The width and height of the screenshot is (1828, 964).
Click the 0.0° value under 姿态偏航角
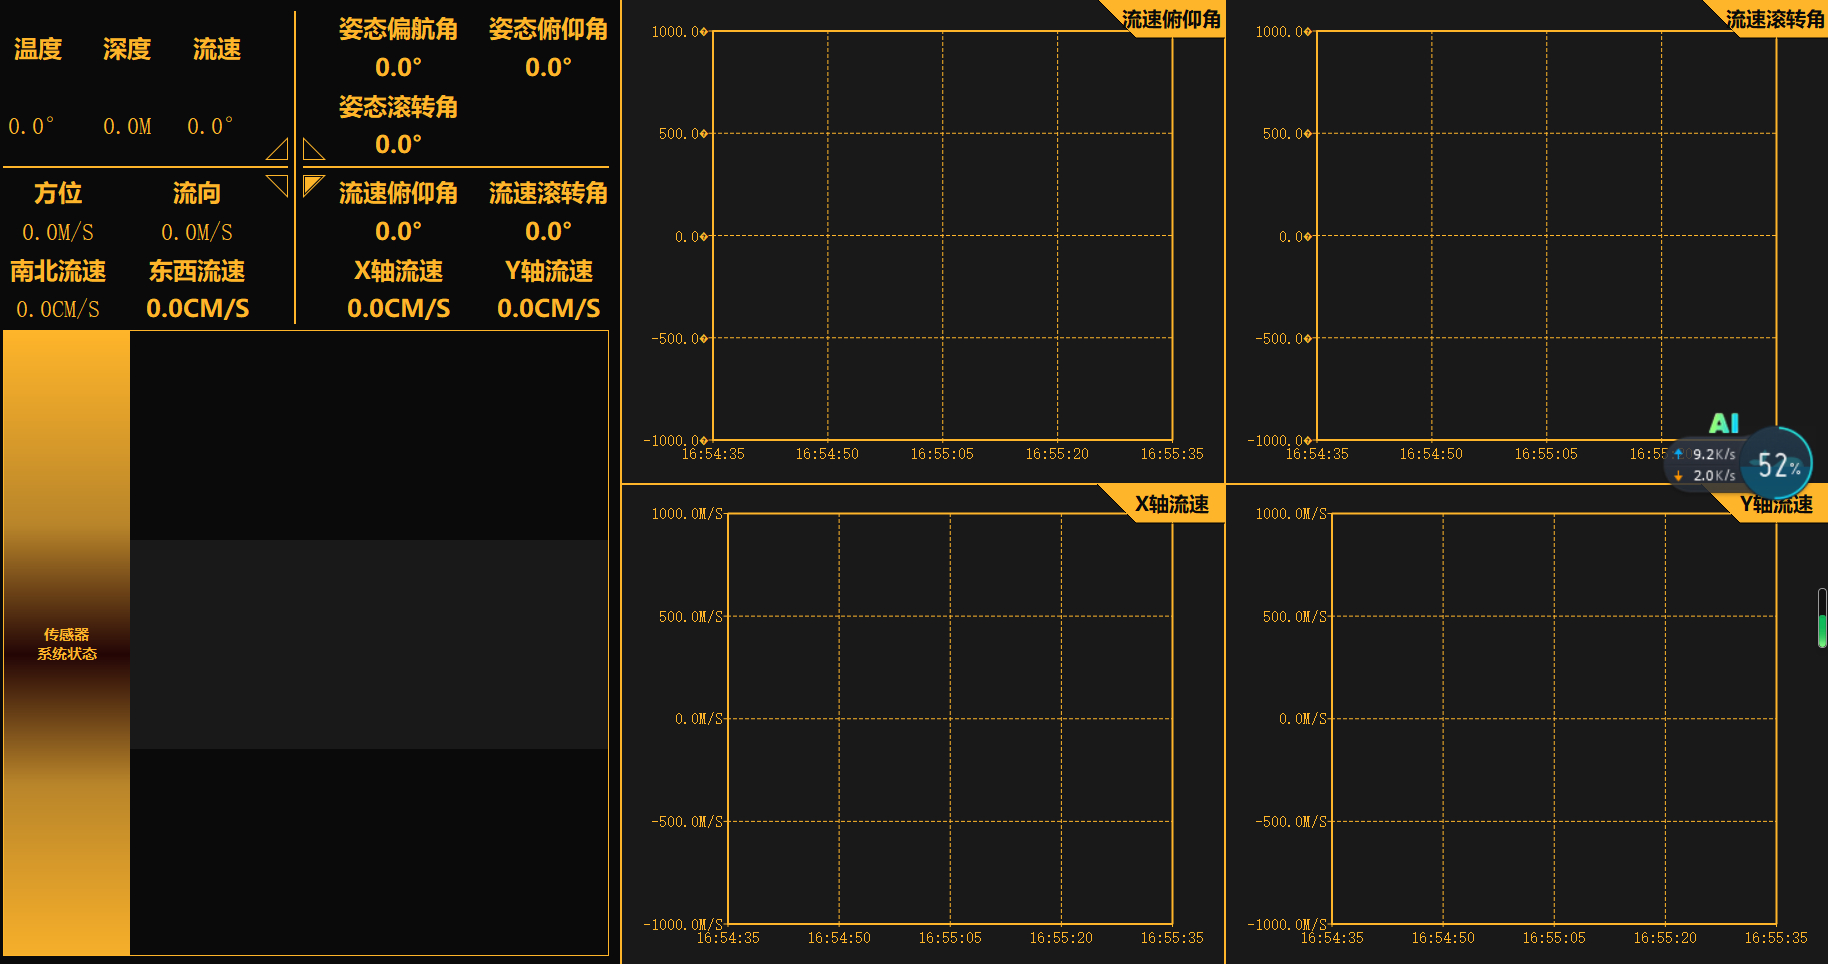tap(398, 67)
